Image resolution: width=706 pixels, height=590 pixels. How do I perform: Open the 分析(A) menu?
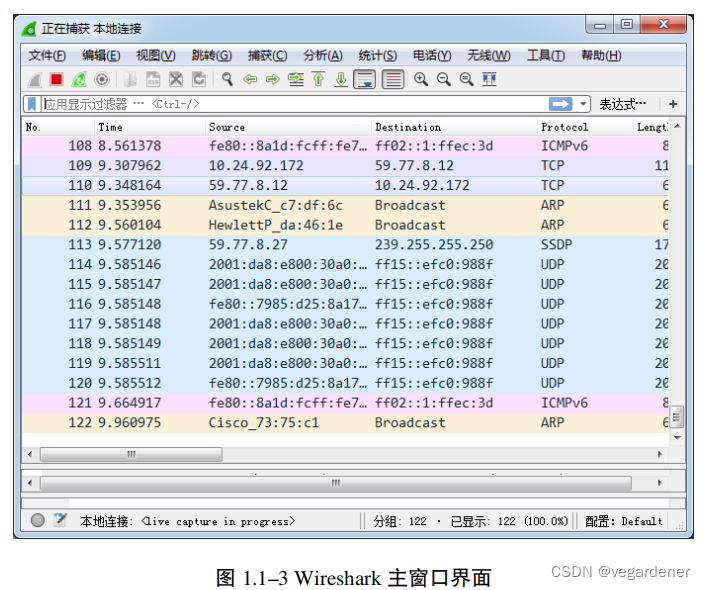pos(323,55)
